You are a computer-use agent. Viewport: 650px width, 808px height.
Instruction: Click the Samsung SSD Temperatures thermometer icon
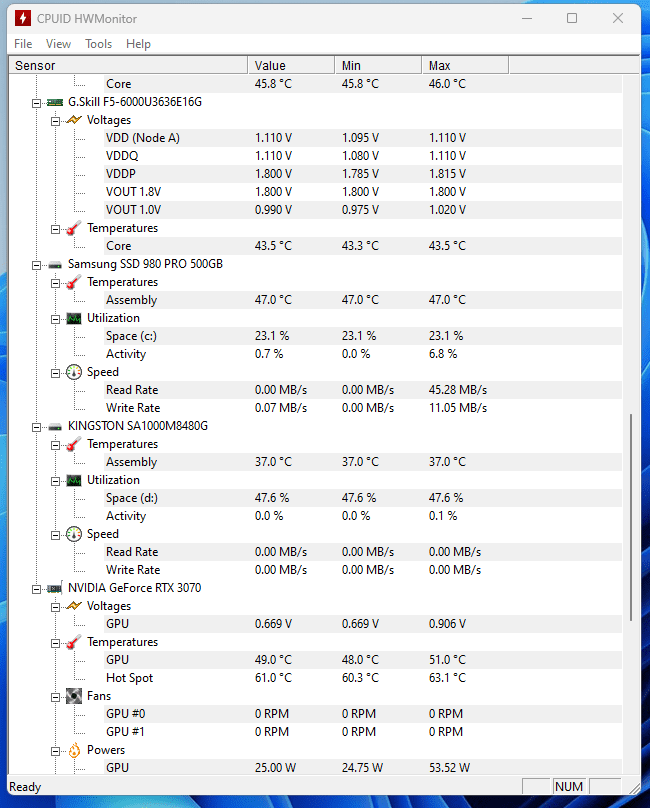tap(74, 282)
